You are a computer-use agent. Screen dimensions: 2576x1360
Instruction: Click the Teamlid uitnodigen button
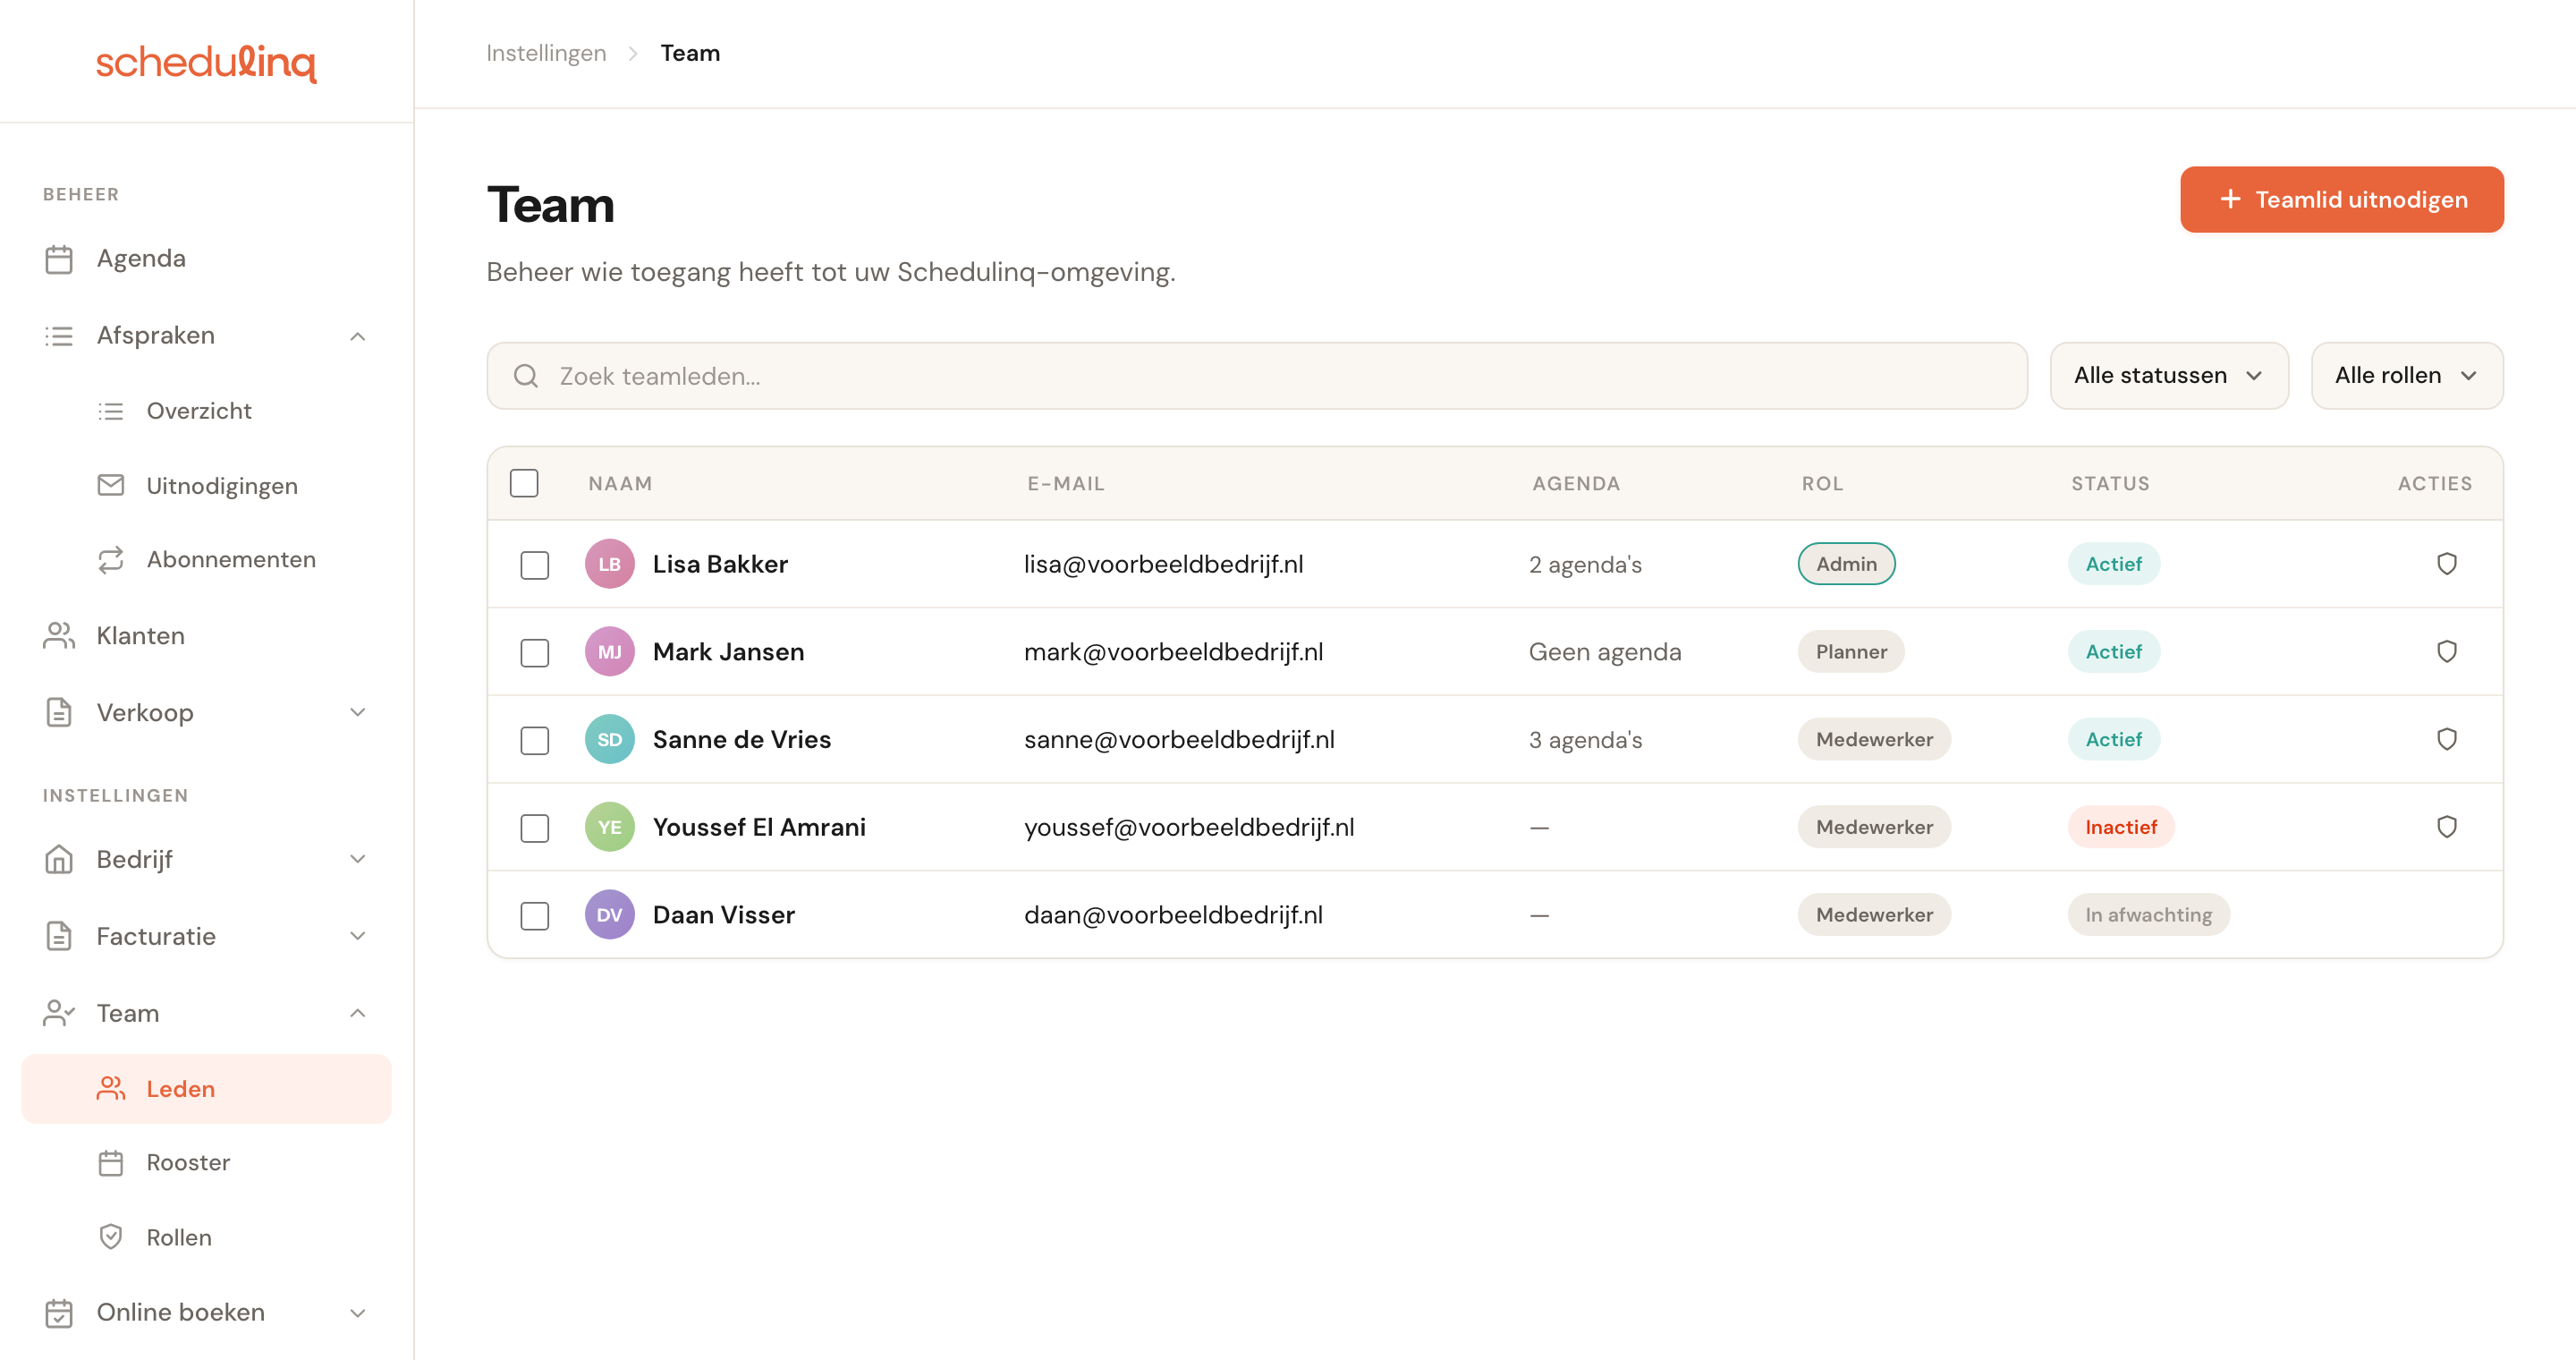(x=2342, y=200)
